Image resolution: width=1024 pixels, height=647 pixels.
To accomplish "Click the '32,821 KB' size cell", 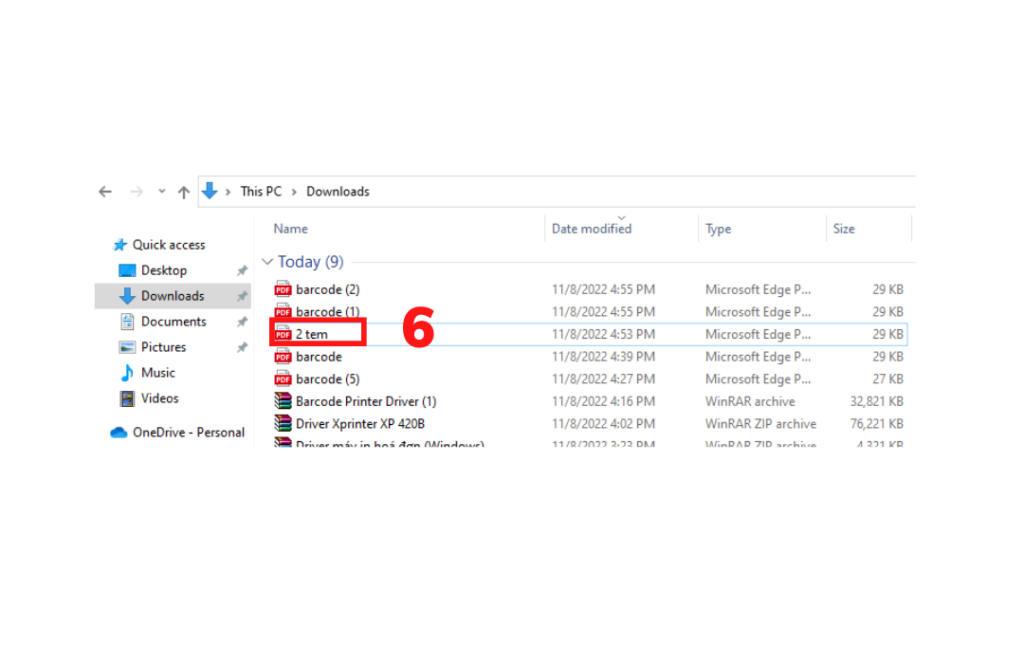I will pyautogui.click(x=876, y=402).
